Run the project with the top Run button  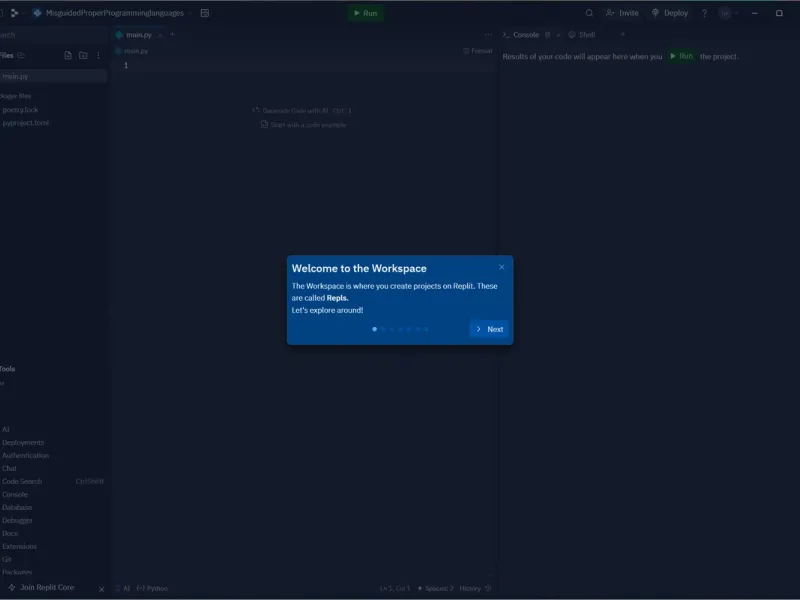(365, 13)
